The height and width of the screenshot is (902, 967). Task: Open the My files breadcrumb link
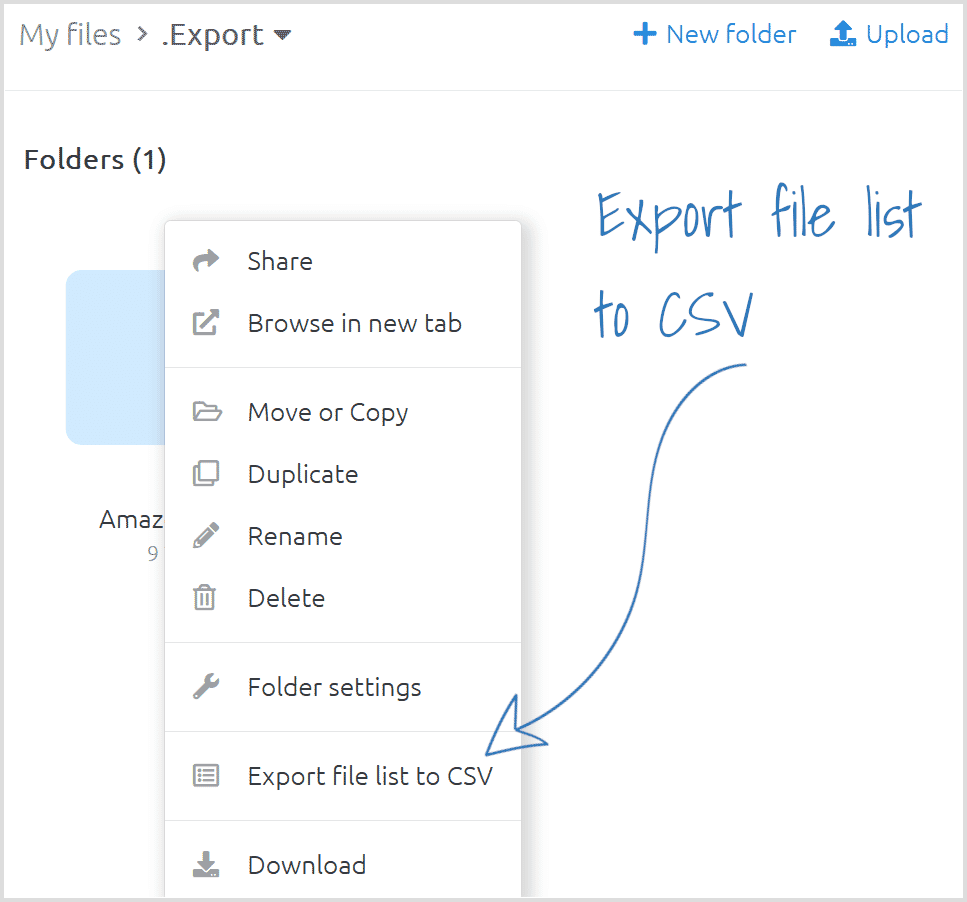pos(70,35)
